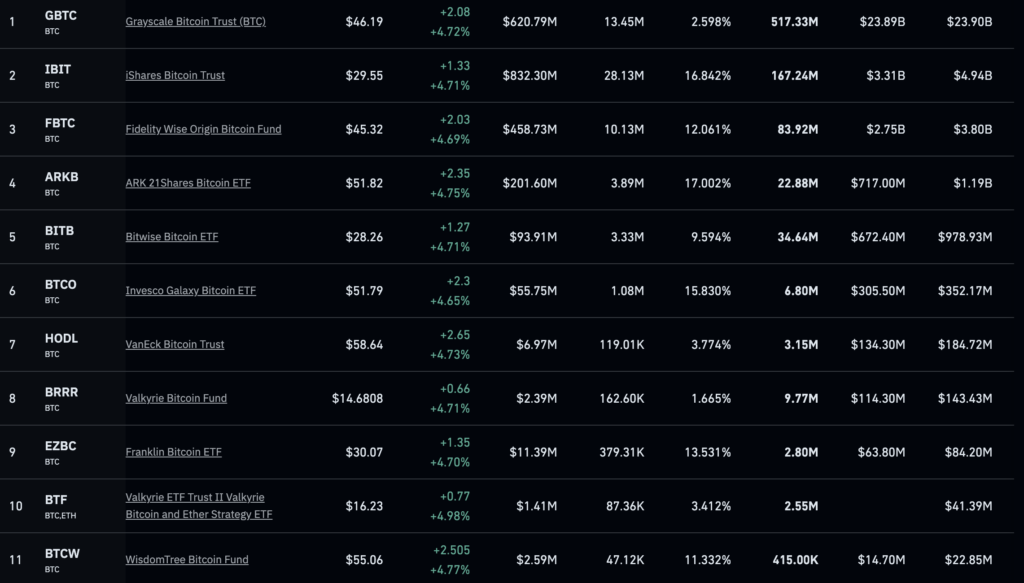Open Fidelity Wise Origin Bitcoin Fund
This screenshot has height=583, width=1024.
pos(203,129)
